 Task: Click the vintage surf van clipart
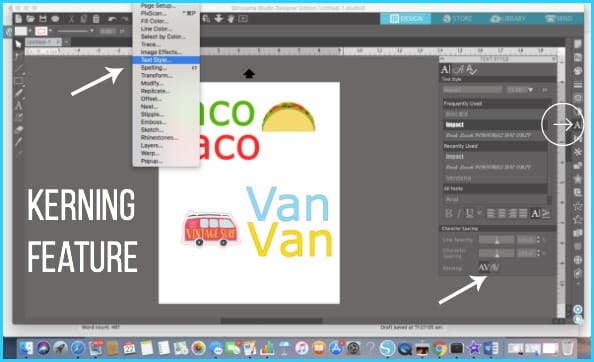click(211, 229)
